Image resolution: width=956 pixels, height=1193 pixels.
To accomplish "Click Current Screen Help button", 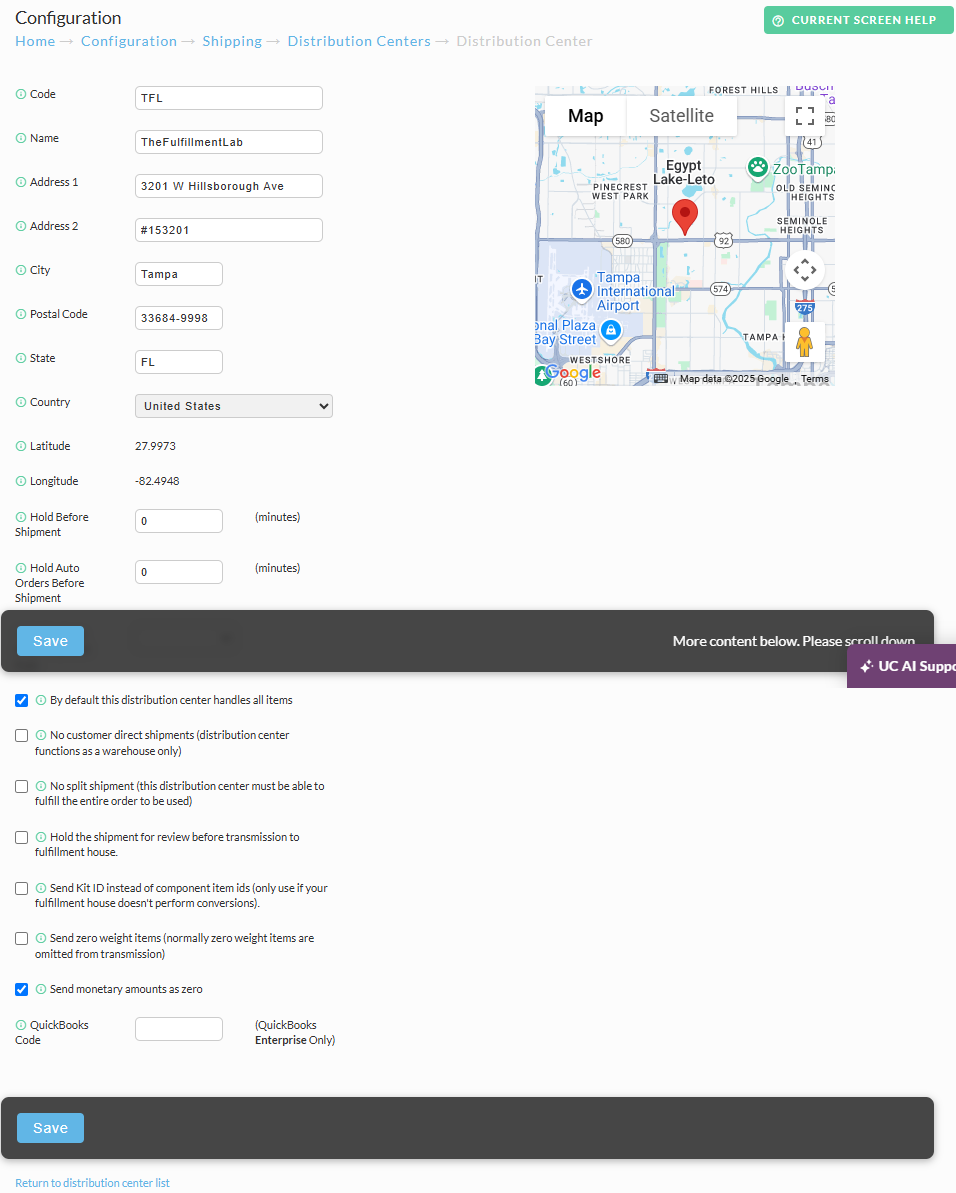I will [859, 21].
